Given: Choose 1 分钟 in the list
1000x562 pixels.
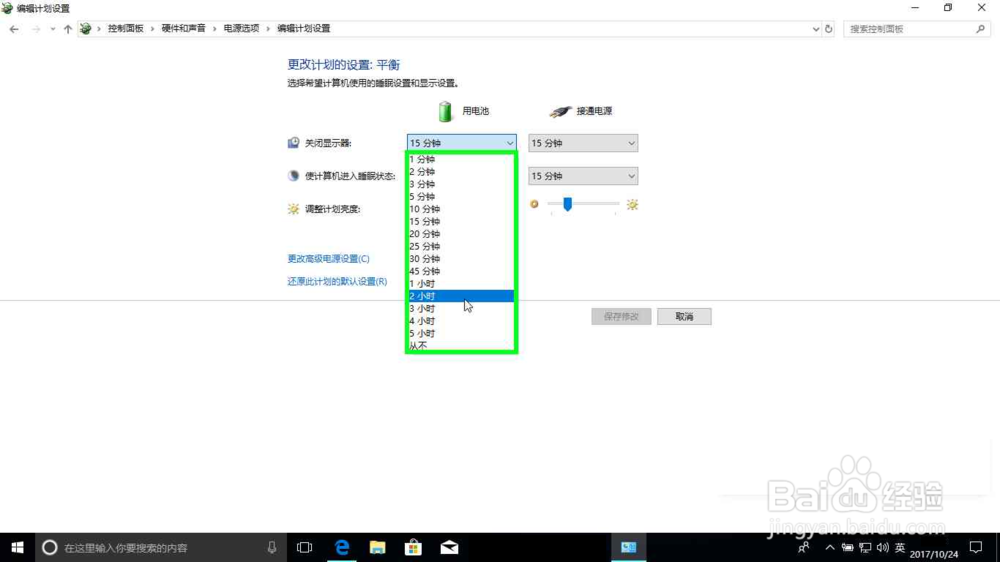Looking at the screenshot, I should click(x=461, y=159).
